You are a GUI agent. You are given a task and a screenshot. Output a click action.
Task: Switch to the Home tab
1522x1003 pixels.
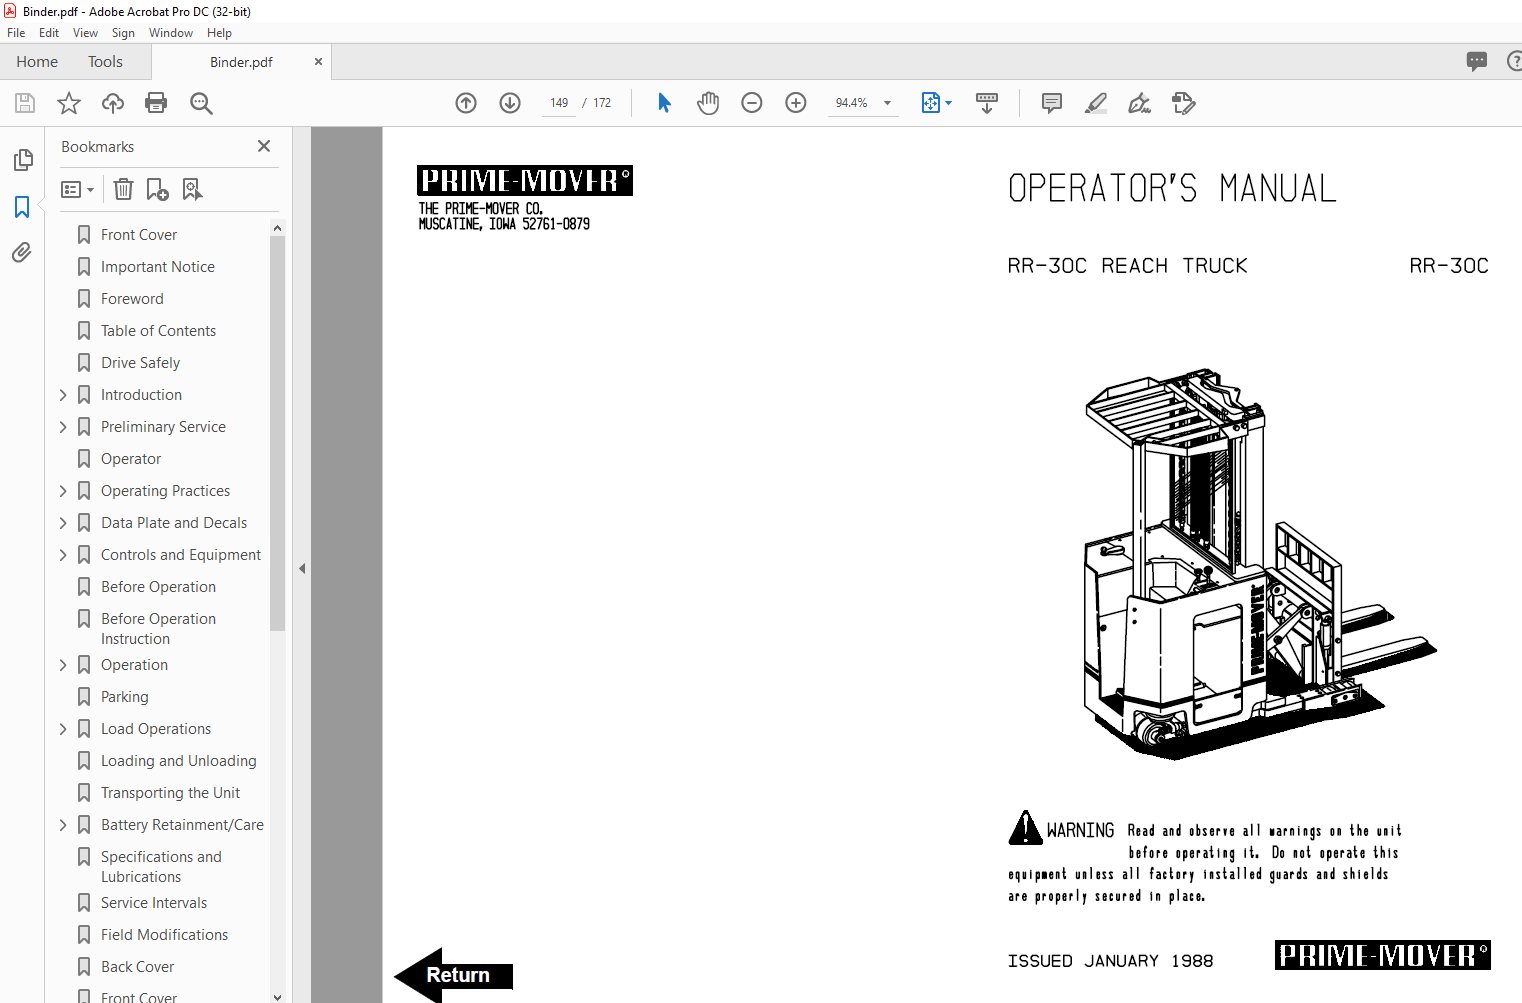[37, 62]
